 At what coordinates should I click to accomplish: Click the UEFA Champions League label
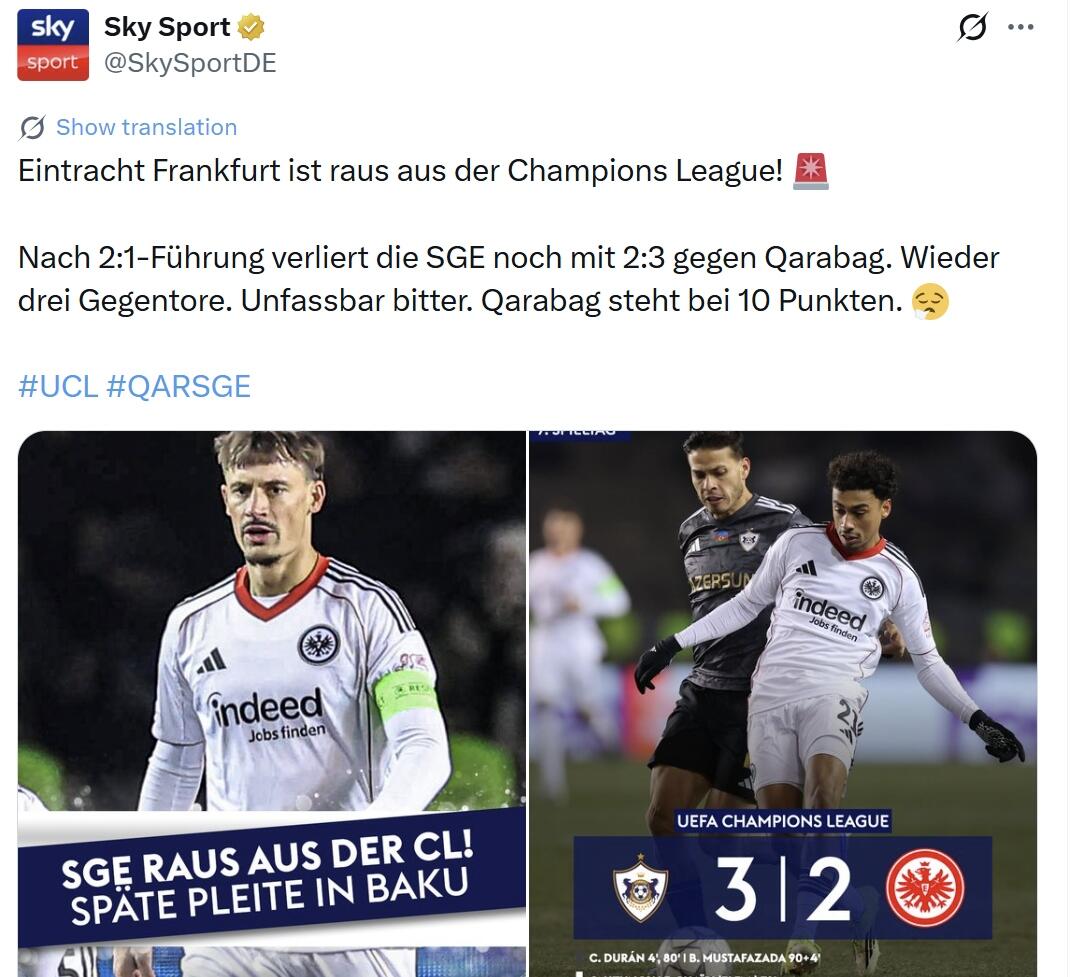point(782,821)
